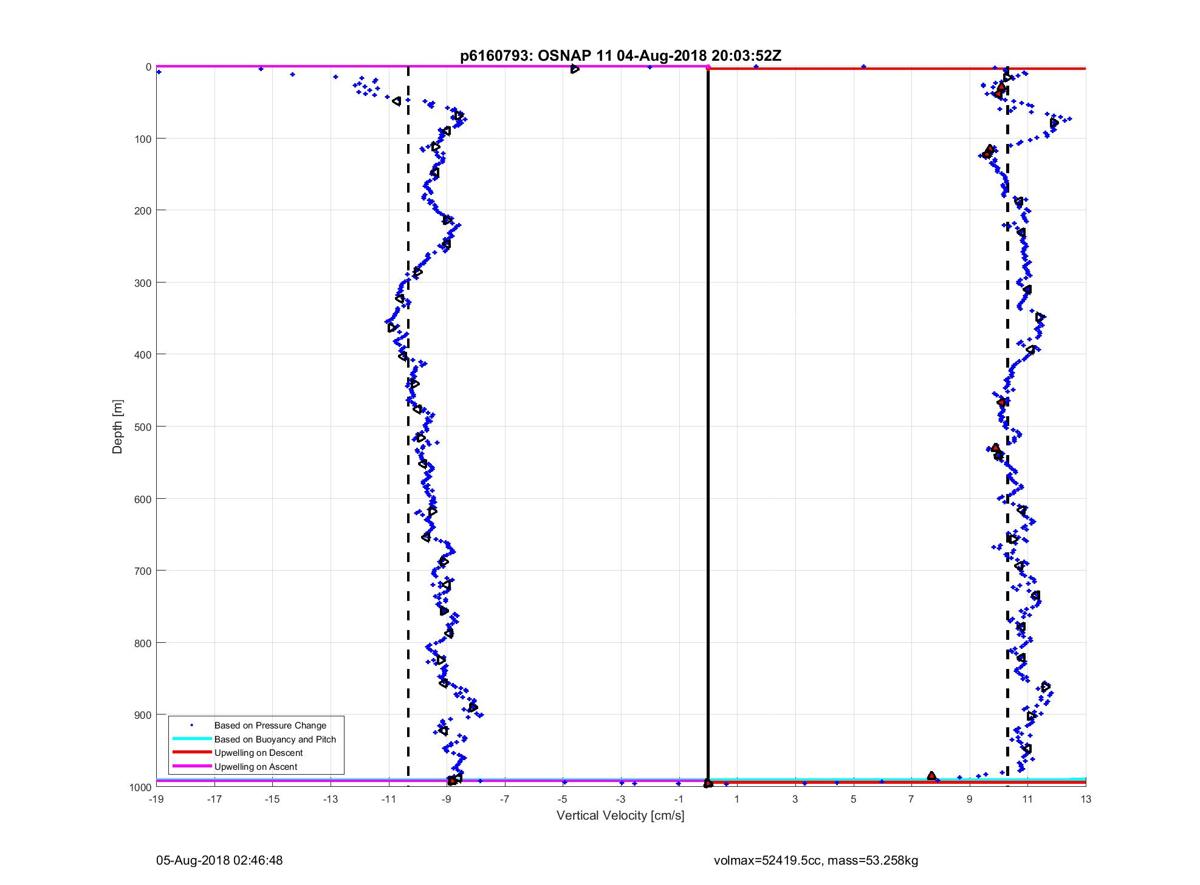1200x885 pixels.
Task: Click depth tick label 500
Action: point(142,427)
